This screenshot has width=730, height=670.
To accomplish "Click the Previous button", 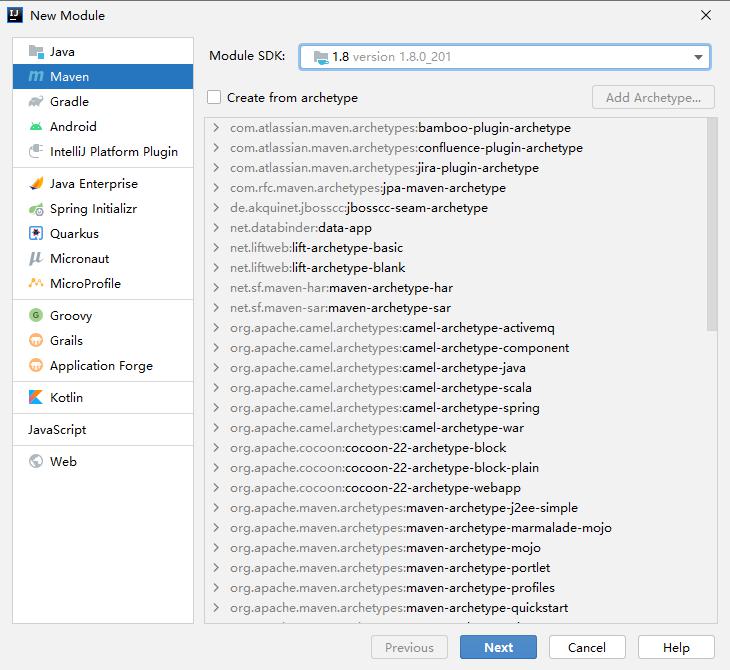I will (x=409, y=647).
